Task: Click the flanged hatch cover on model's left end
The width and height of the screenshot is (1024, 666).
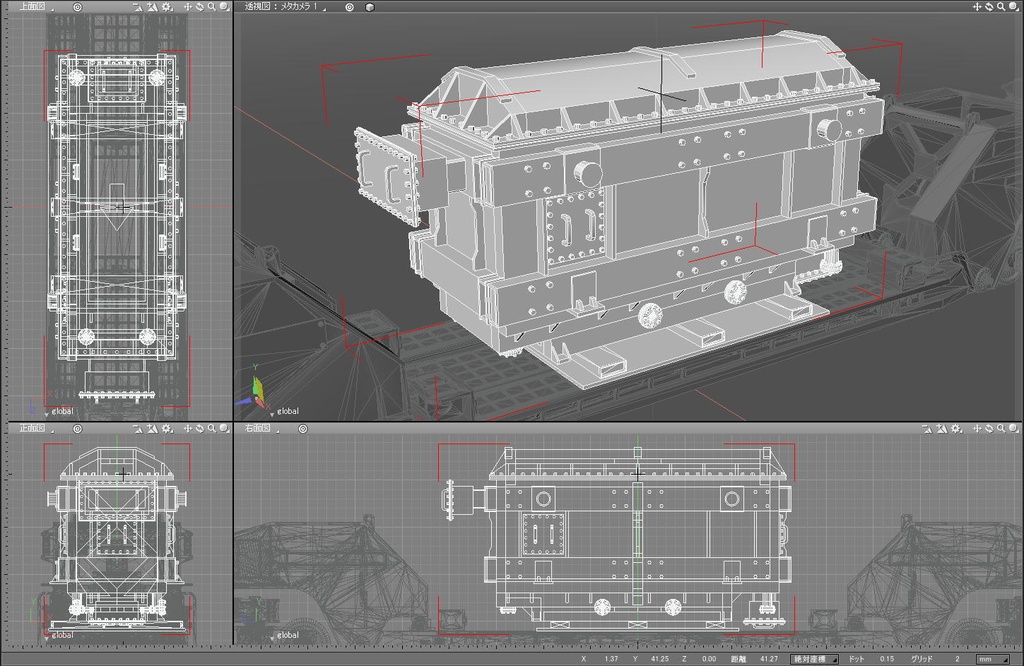Action: pos(386,176)
